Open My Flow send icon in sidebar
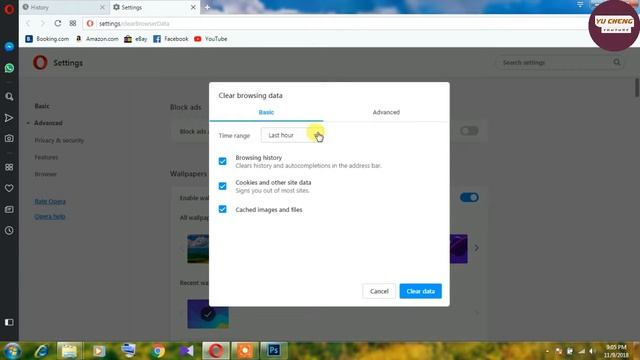Image resolution: width=640 pixels, height=360 pixels. [x=9, y=118]
